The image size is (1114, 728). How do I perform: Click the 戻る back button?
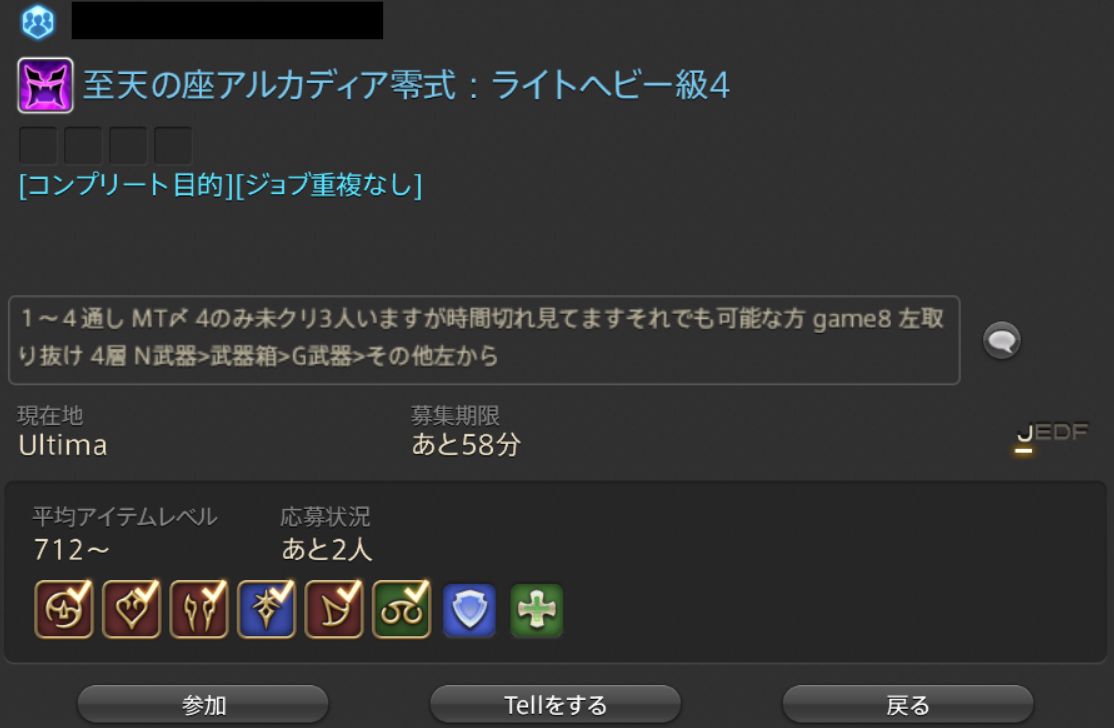[x=908, y=705]
